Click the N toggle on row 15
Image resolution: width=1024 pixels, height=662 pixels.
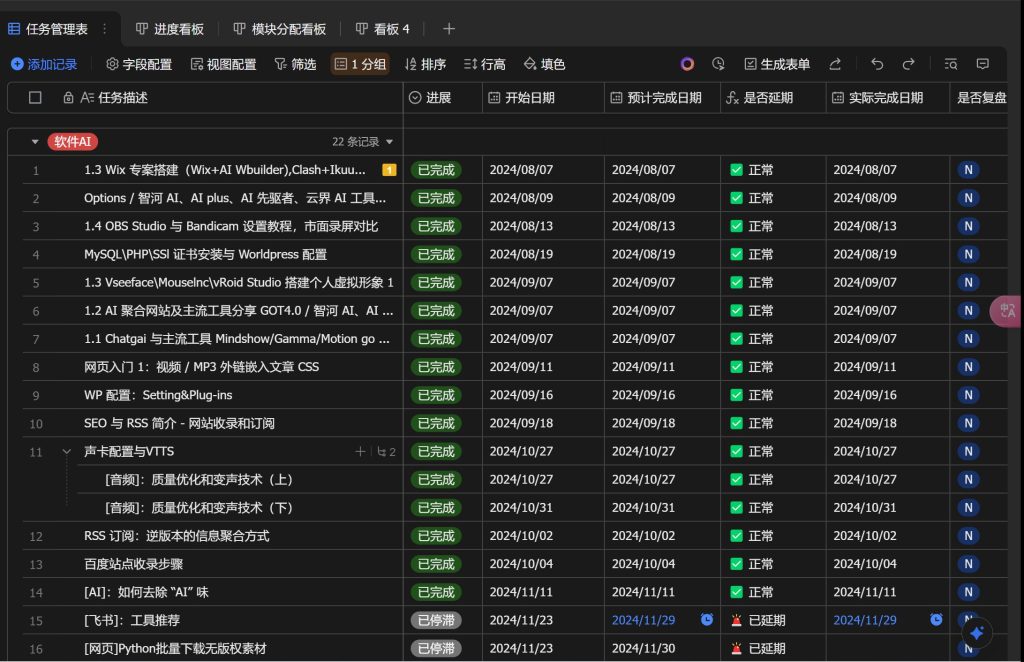(967, 620)
